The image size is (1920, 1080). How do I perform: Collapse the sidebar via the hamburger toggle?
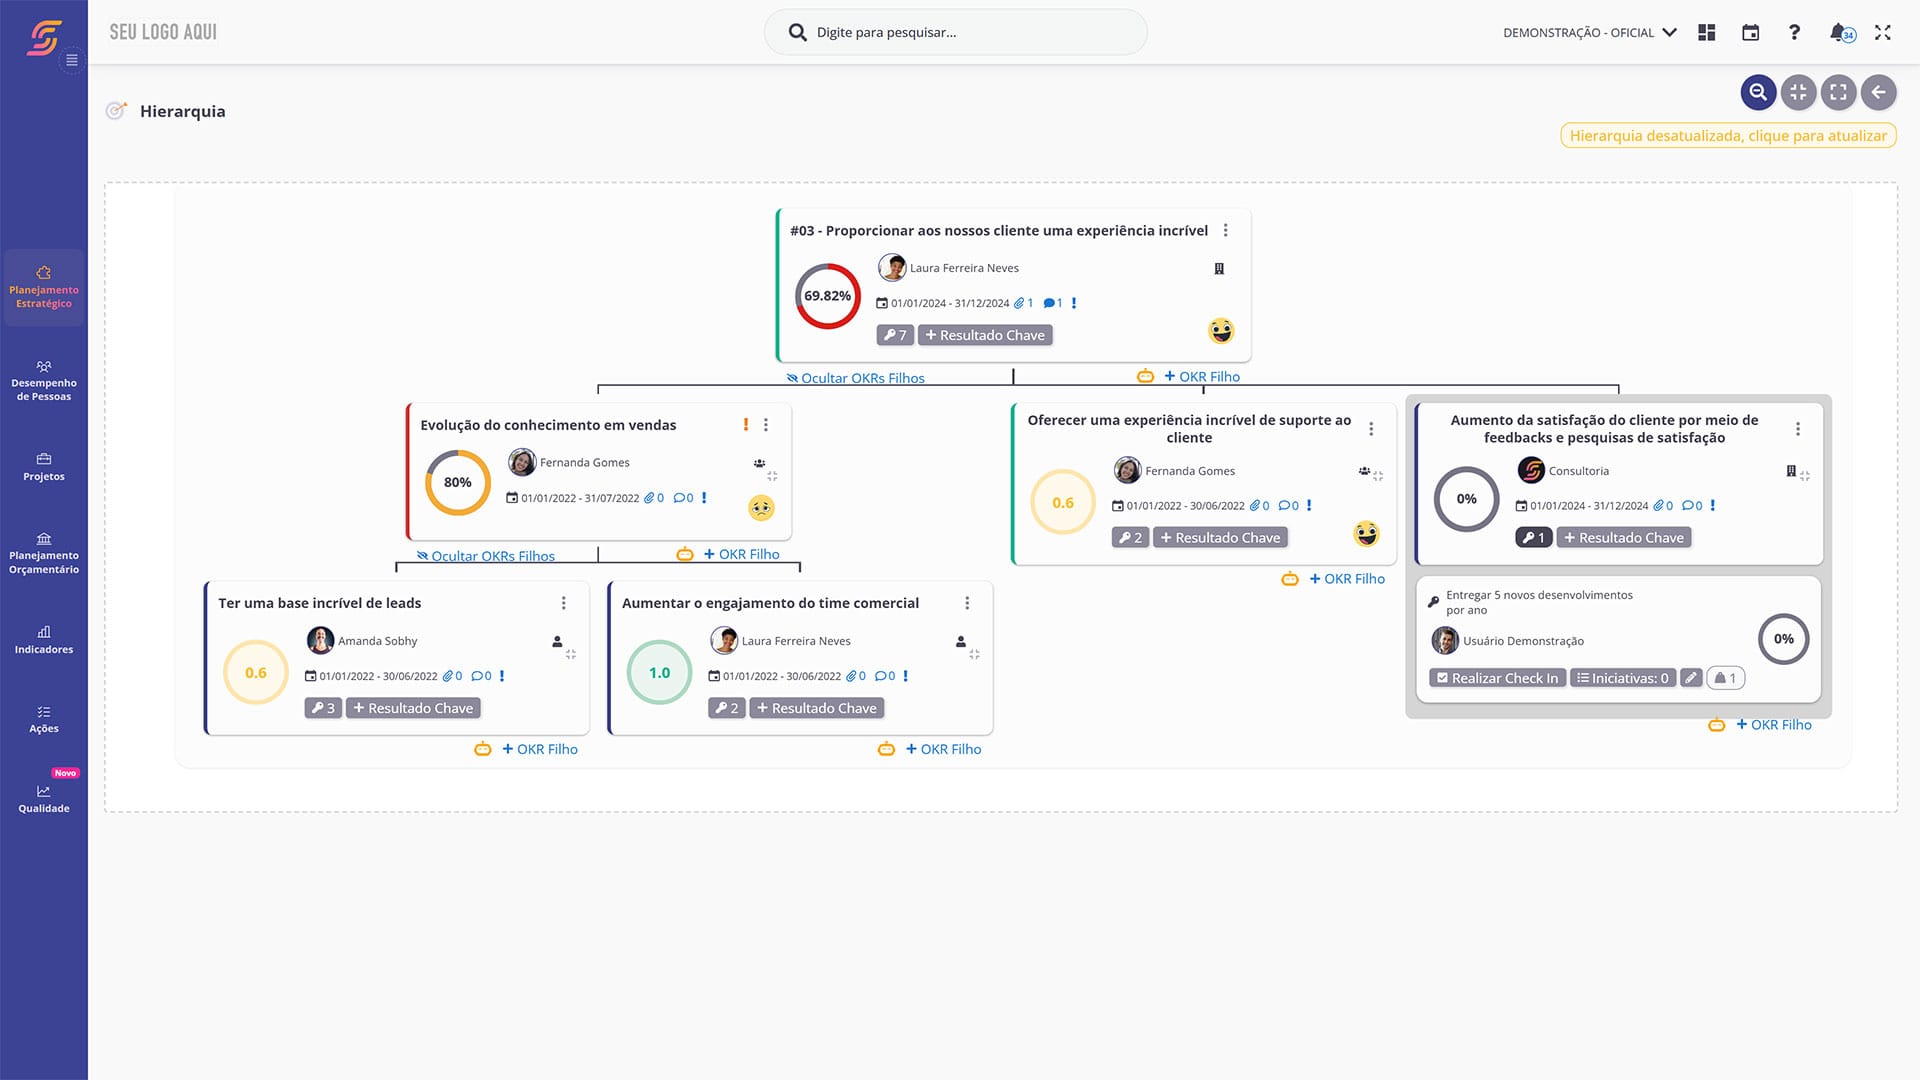[71, 60]
